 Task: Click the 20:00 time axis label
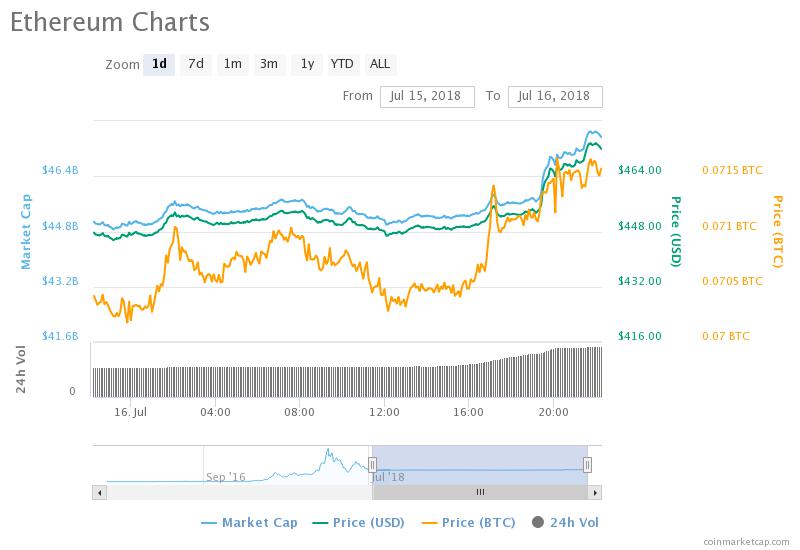coord(553,412)
